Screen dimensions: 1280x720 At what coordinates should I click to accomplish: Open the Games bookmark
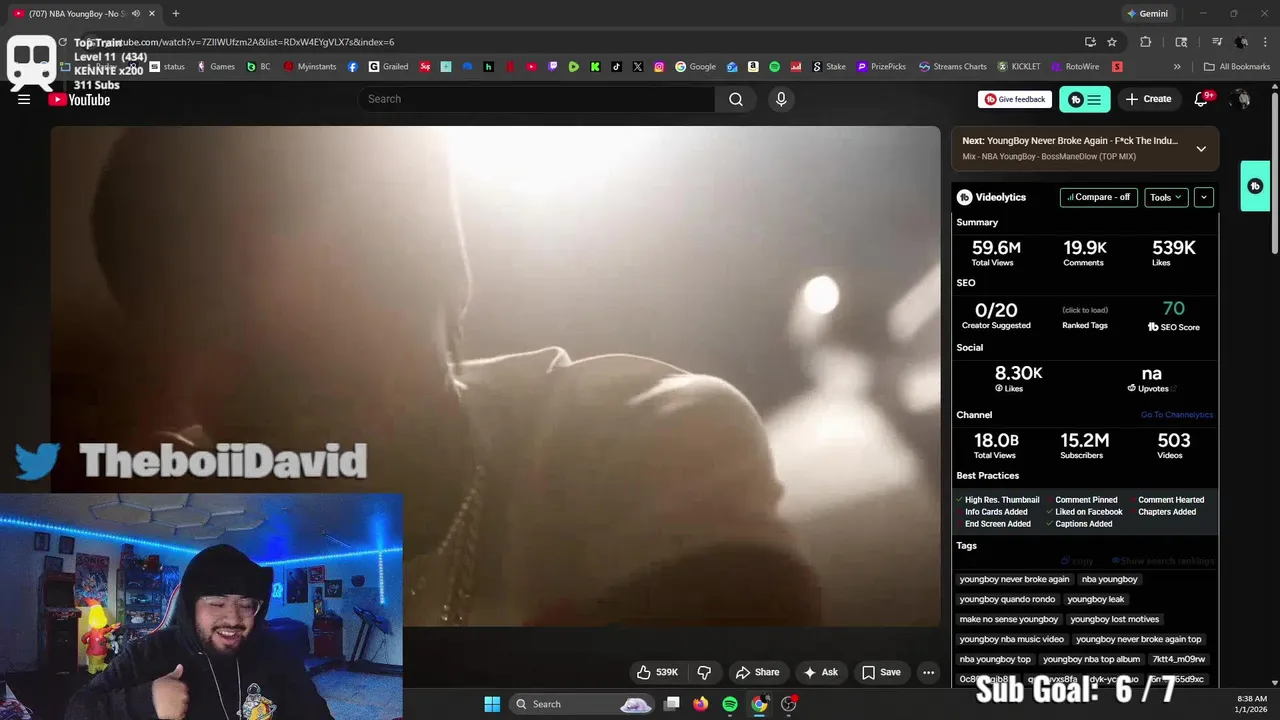coord(216,67)
